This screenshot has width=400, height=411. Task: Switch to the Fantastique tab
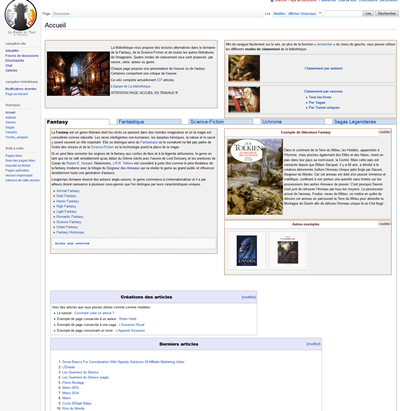click(x=149, y=122)
